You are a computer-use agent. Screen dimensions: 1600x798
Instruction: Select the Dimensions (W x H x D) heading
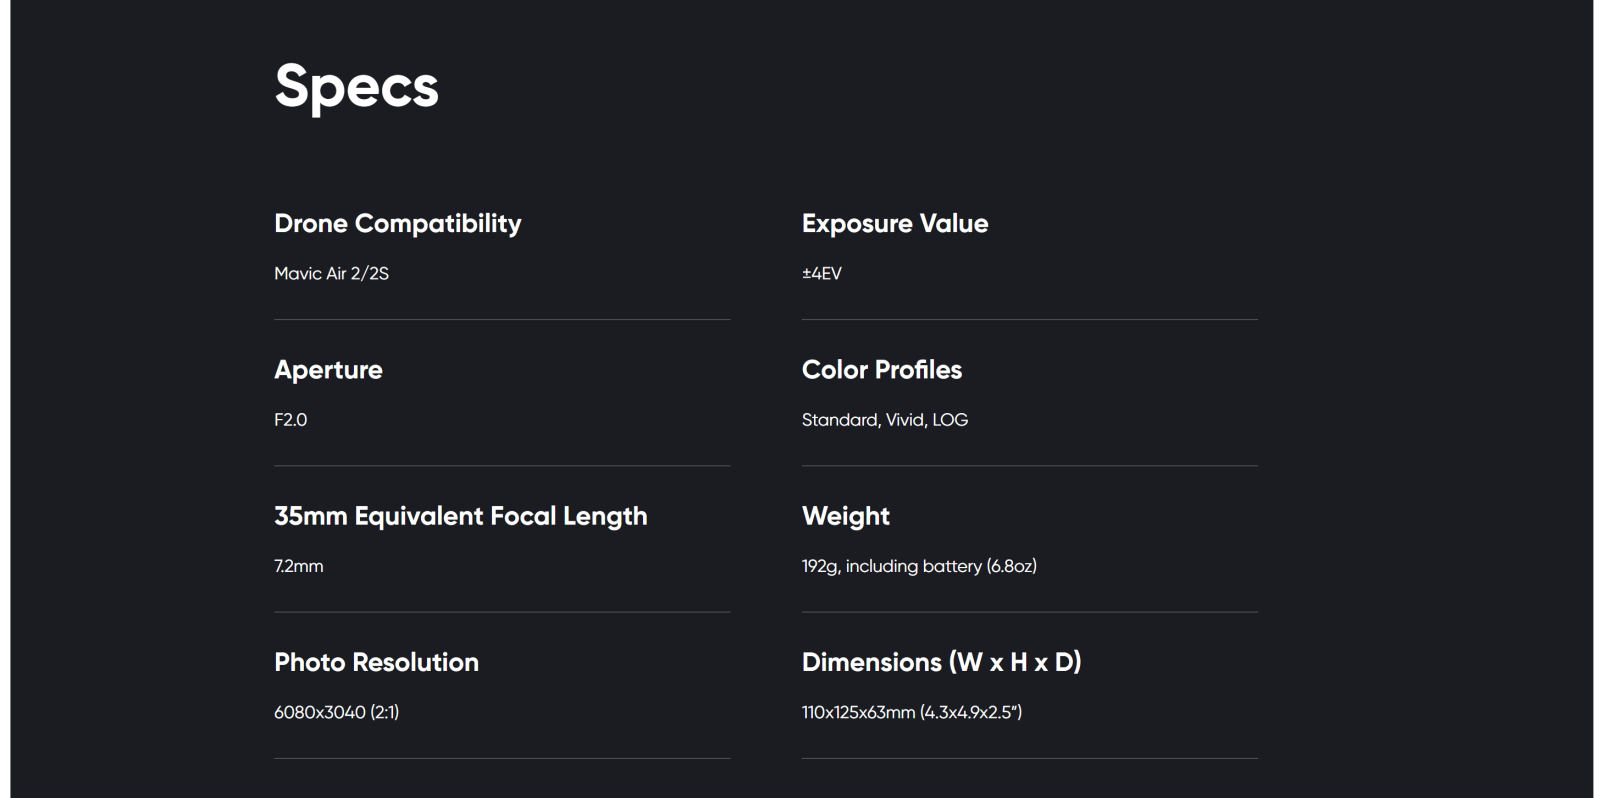[942, 662]
